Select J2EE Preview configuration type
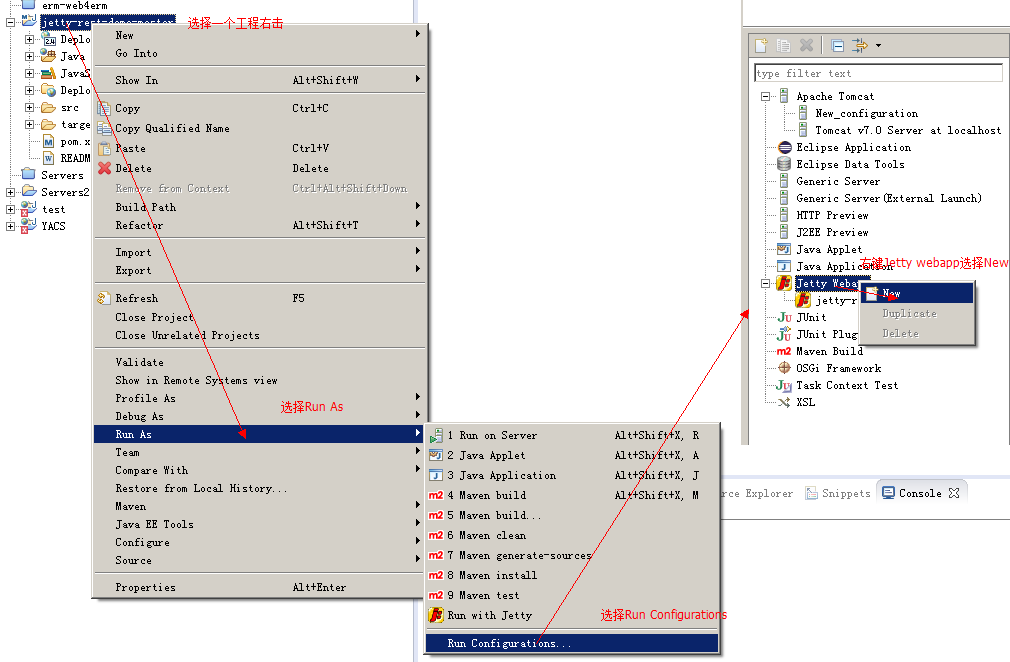The width and height of the screenshot is (1010, 662). [x=832, y=232]
